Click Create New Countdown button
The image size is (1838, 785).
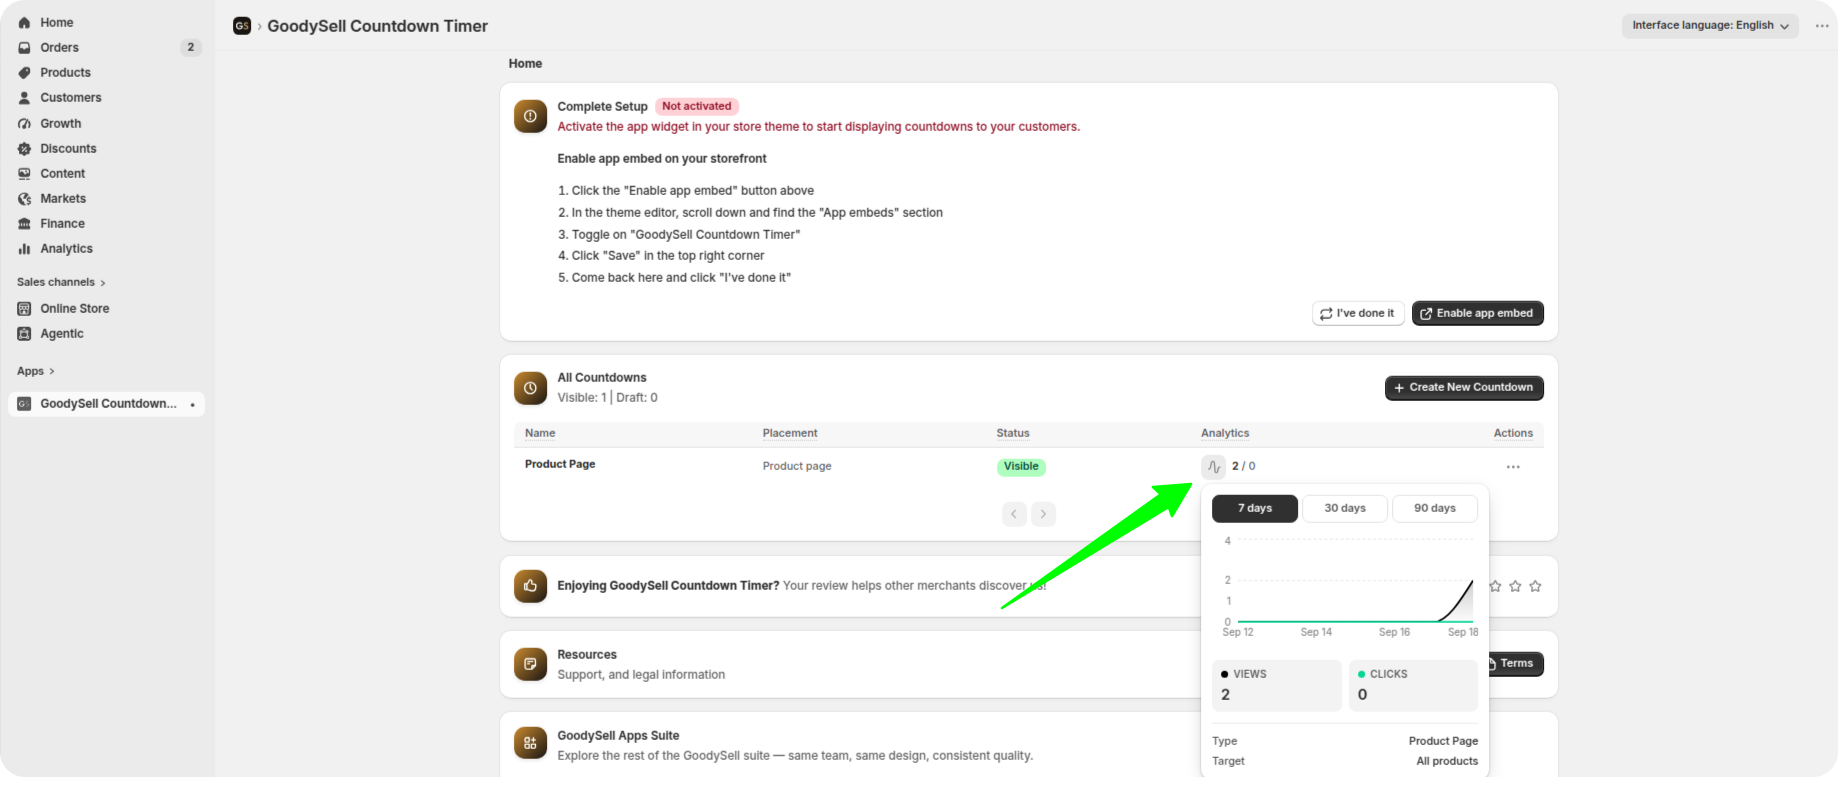(1464, 388)
